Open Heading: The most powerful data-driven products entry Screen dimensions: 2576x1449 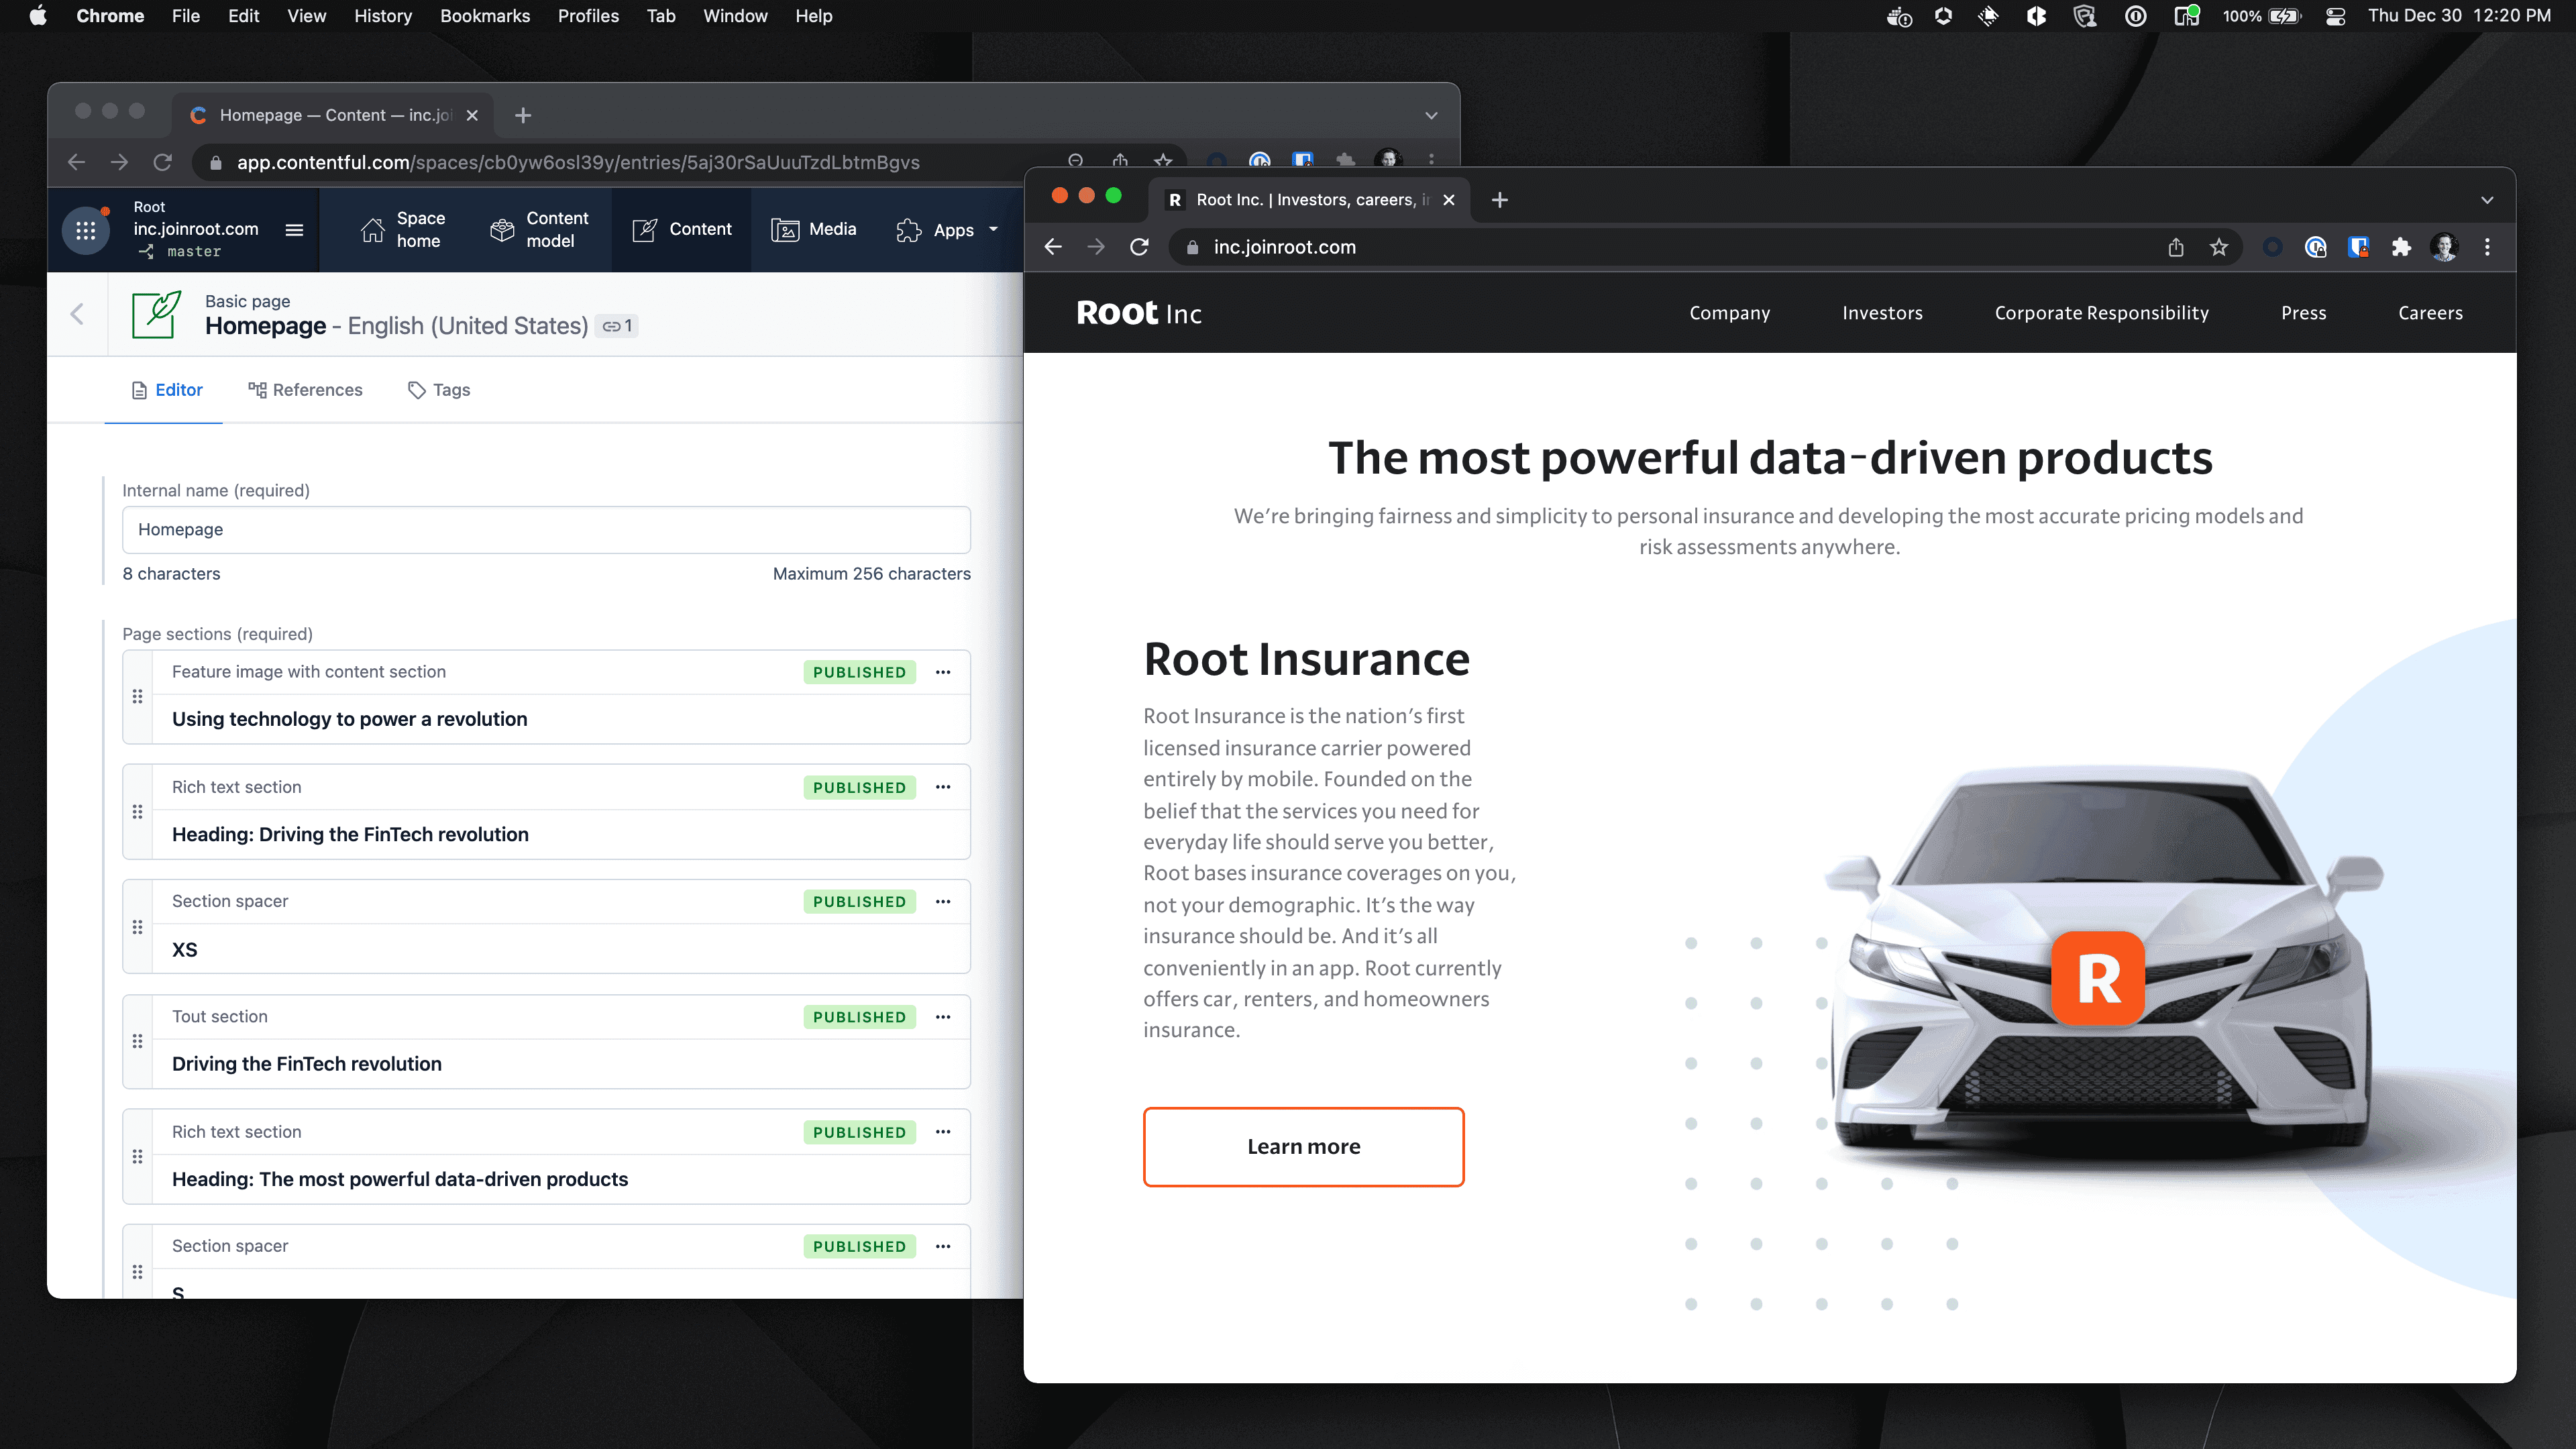[x=400, y=1179]
